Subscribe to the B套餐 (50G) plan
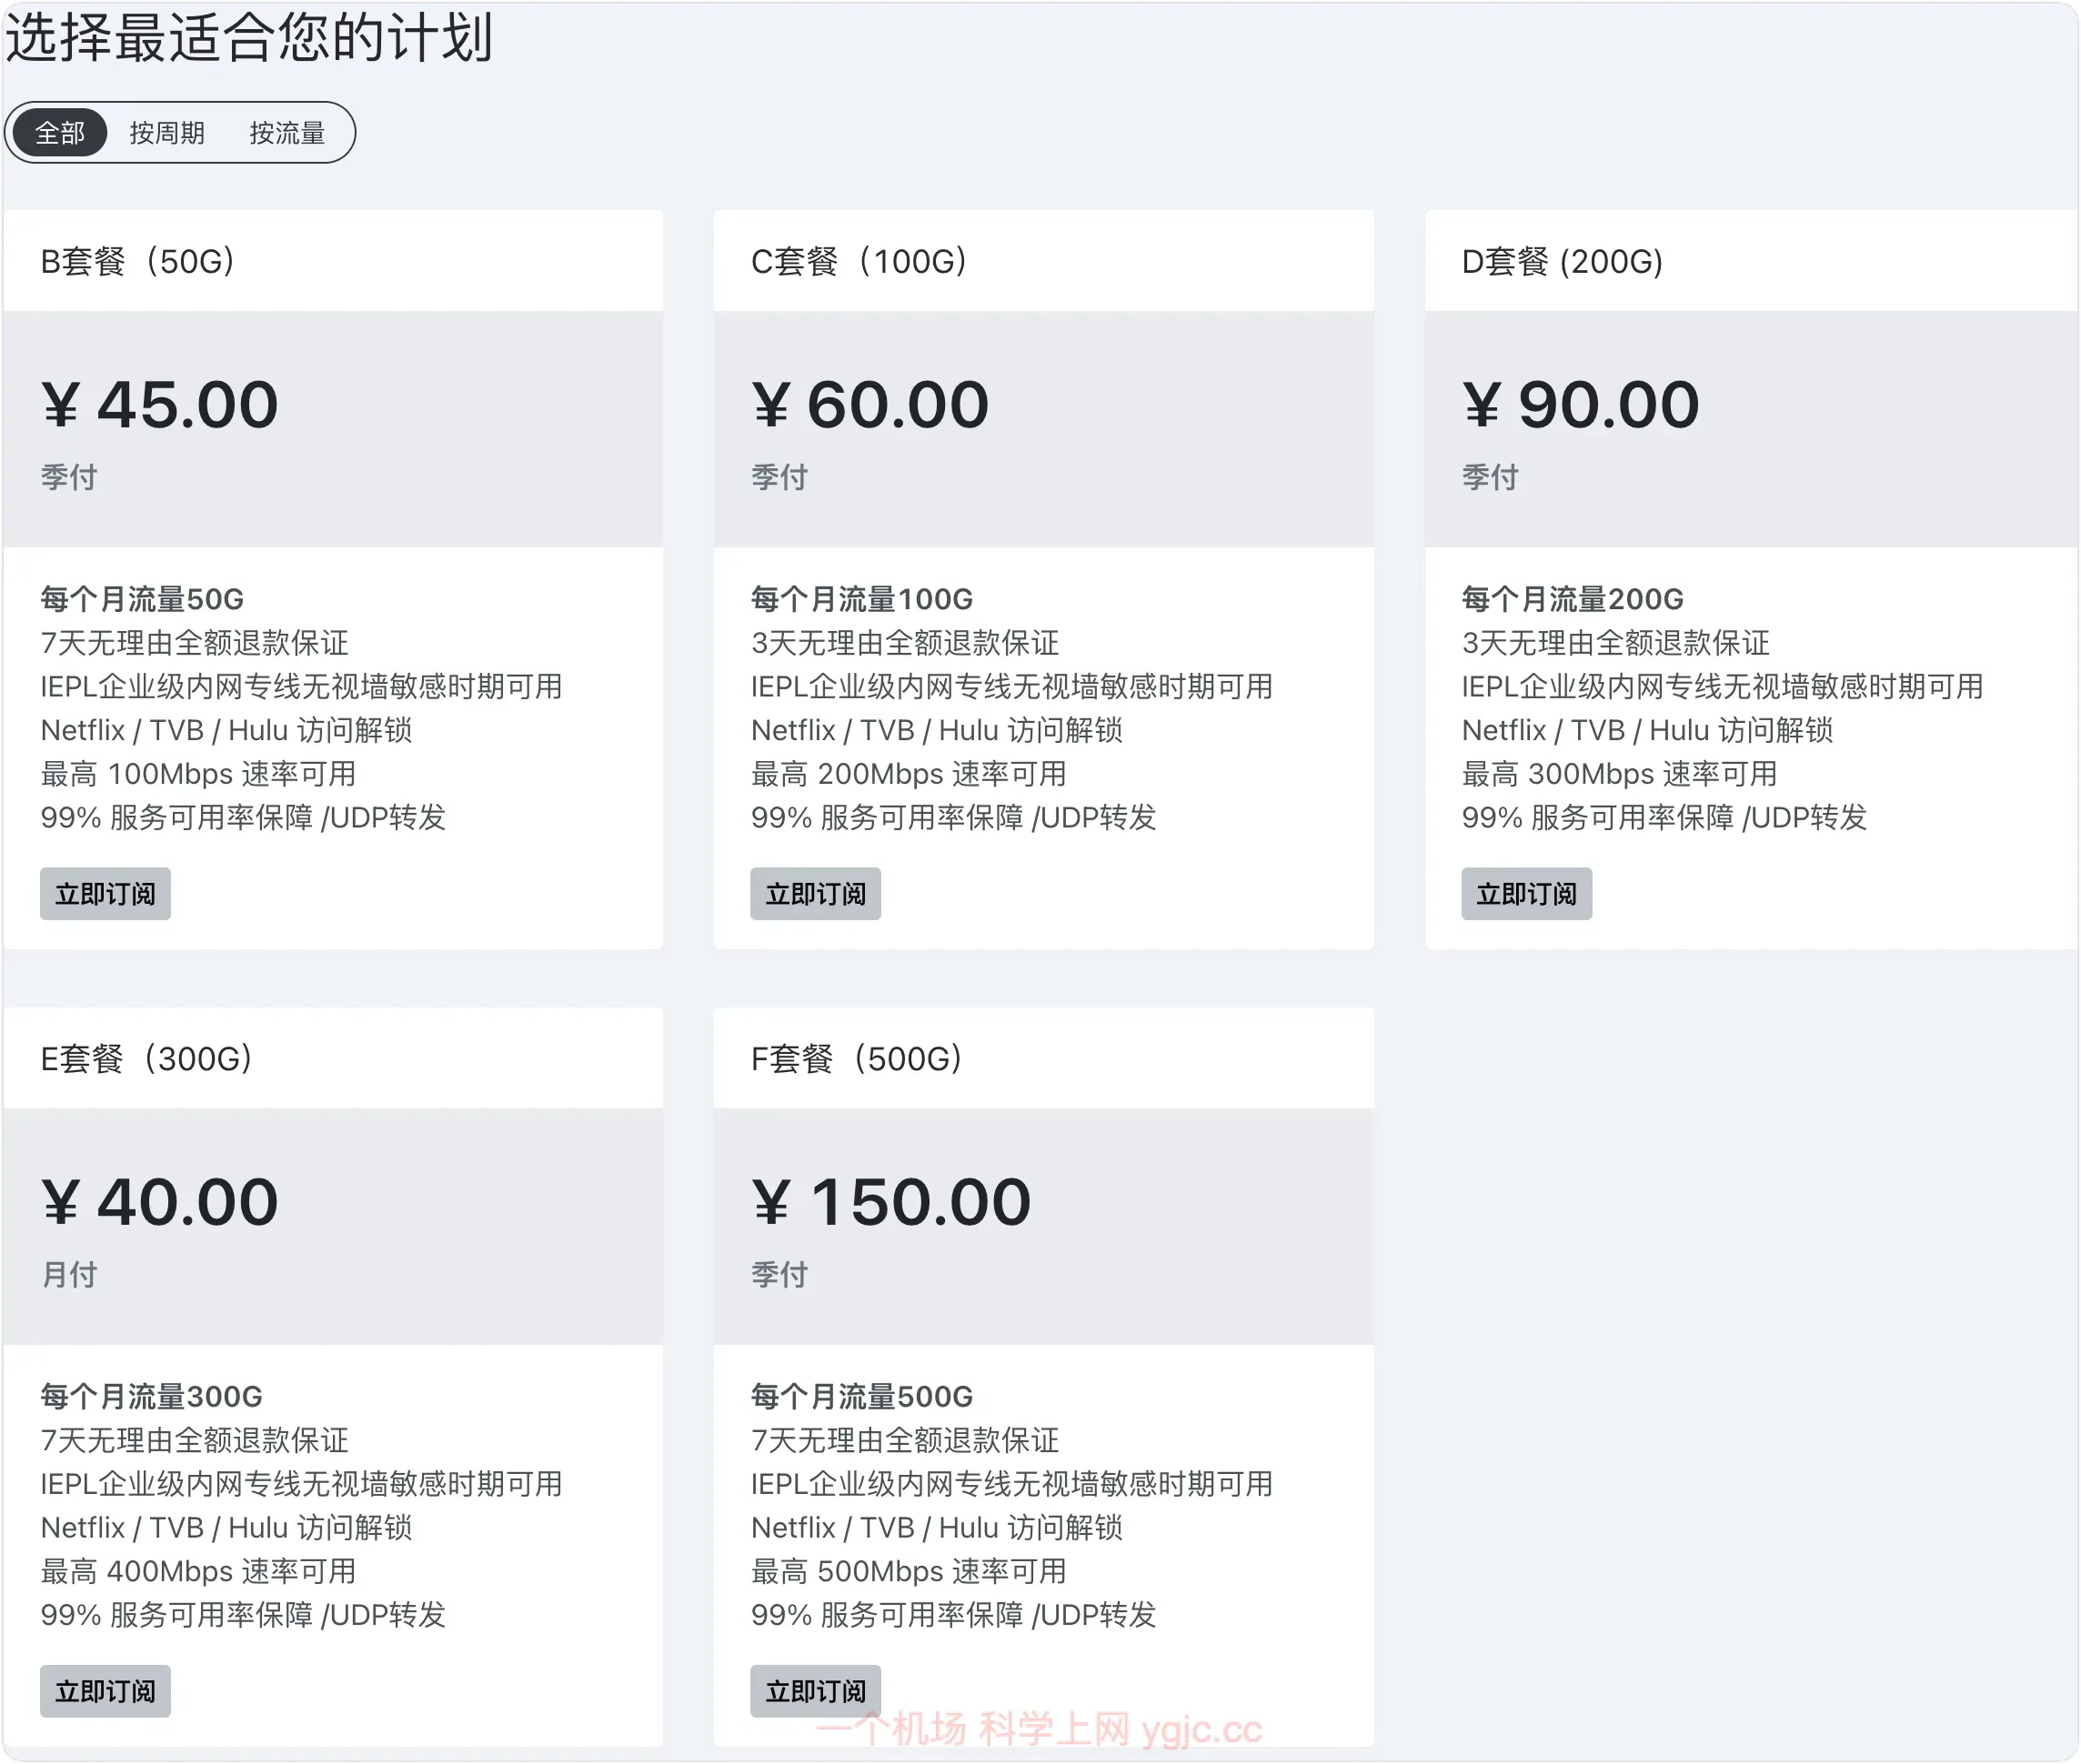 (x=105, y=893)
